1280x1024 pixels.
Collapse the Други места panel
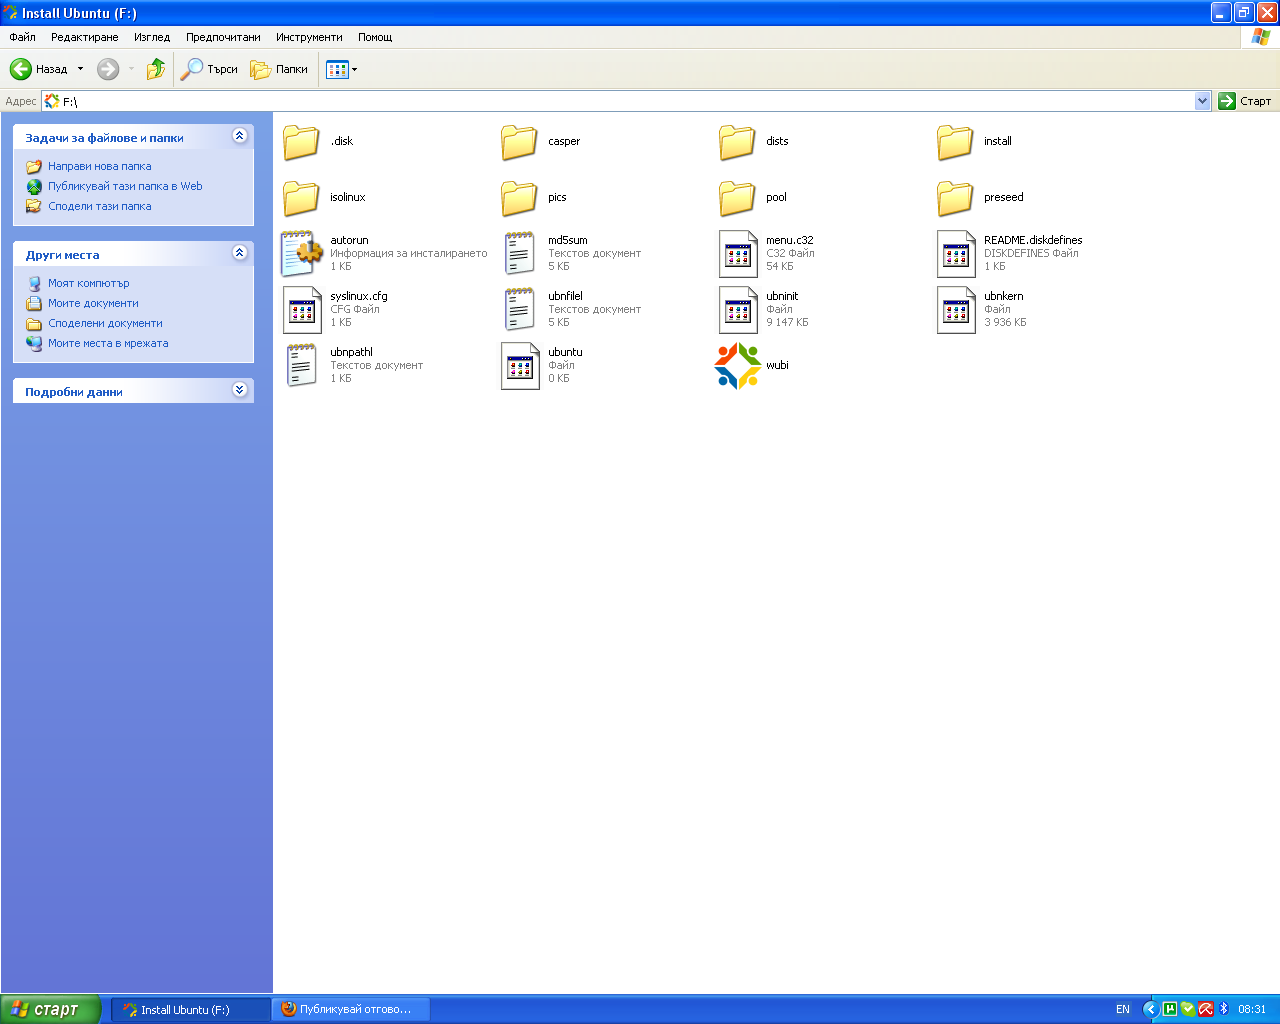click(x=239, y=253)
